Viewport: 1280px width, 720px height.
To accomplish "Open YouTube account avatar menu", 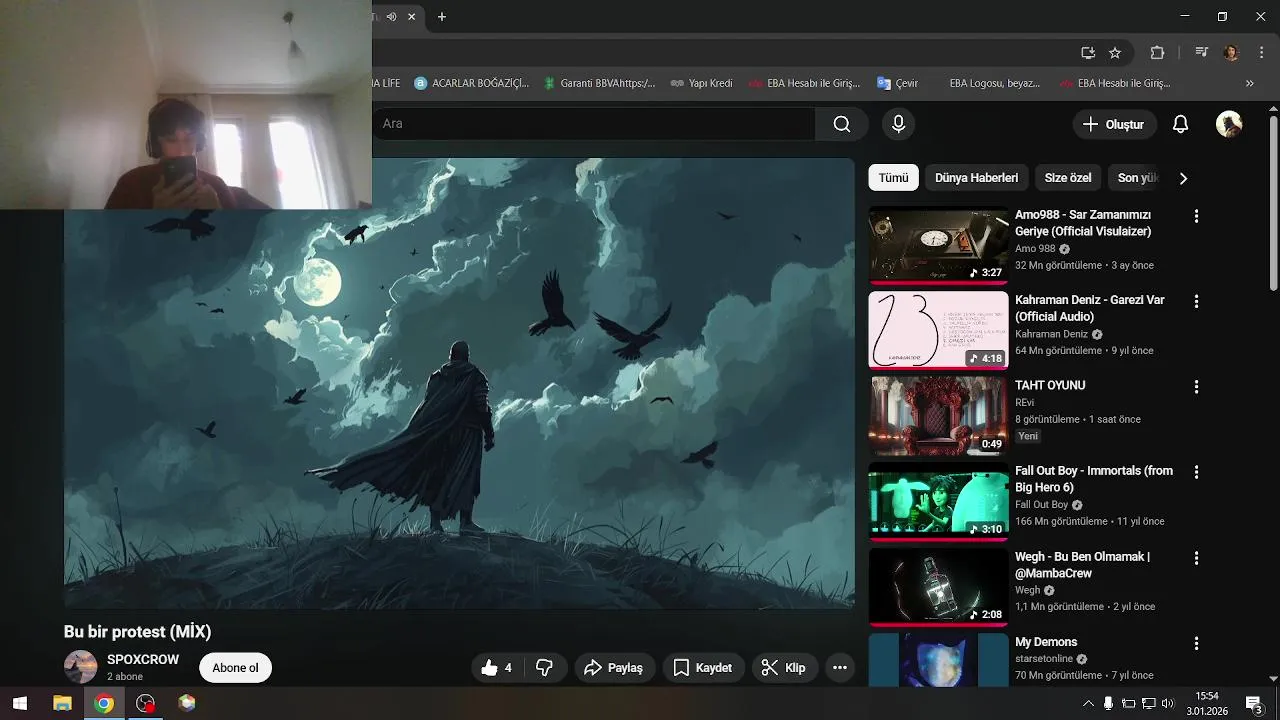I will point(1229,124).
